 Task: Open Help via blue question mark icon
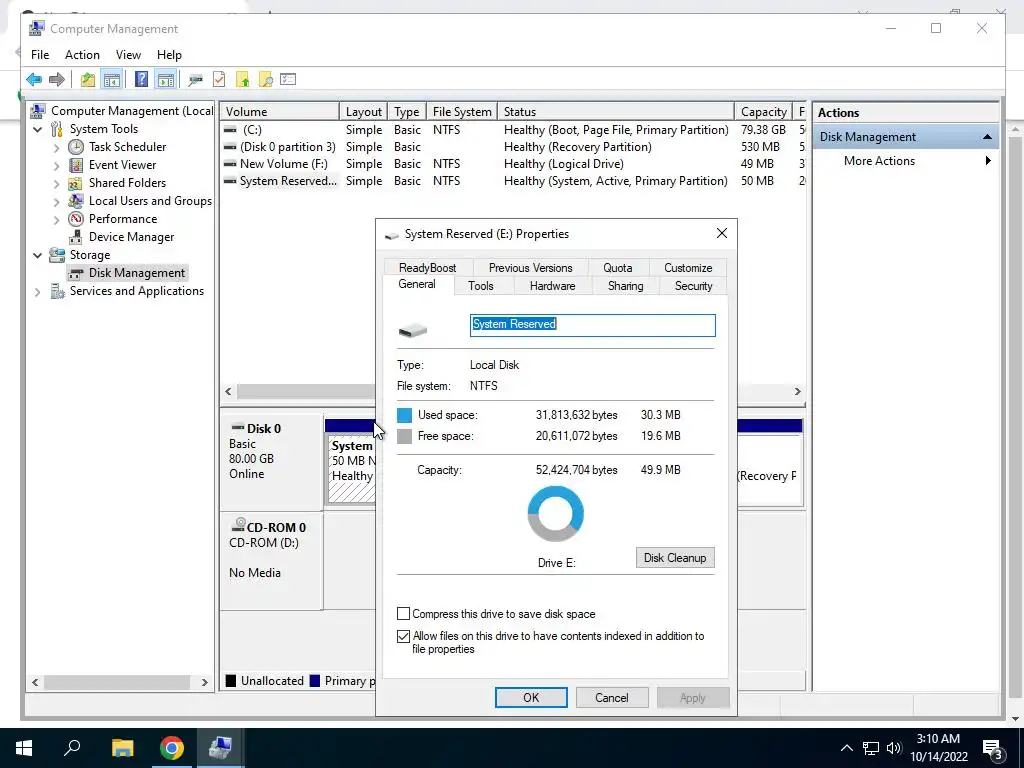[141, 80]
